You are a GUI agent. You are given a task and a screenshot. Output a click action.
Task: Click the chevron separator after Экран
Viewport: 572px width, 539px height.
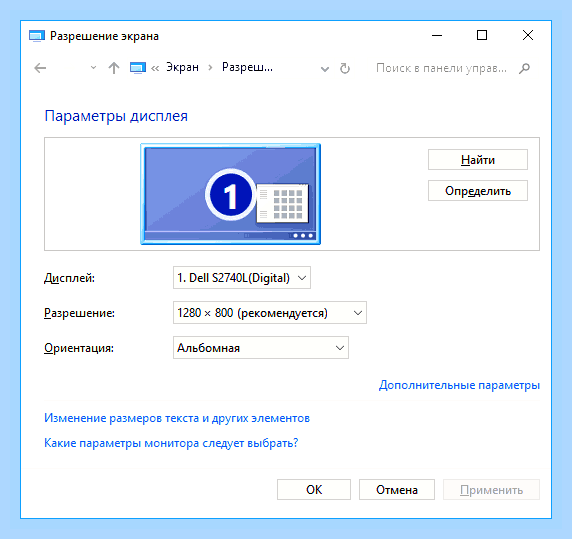coord(210,68)
